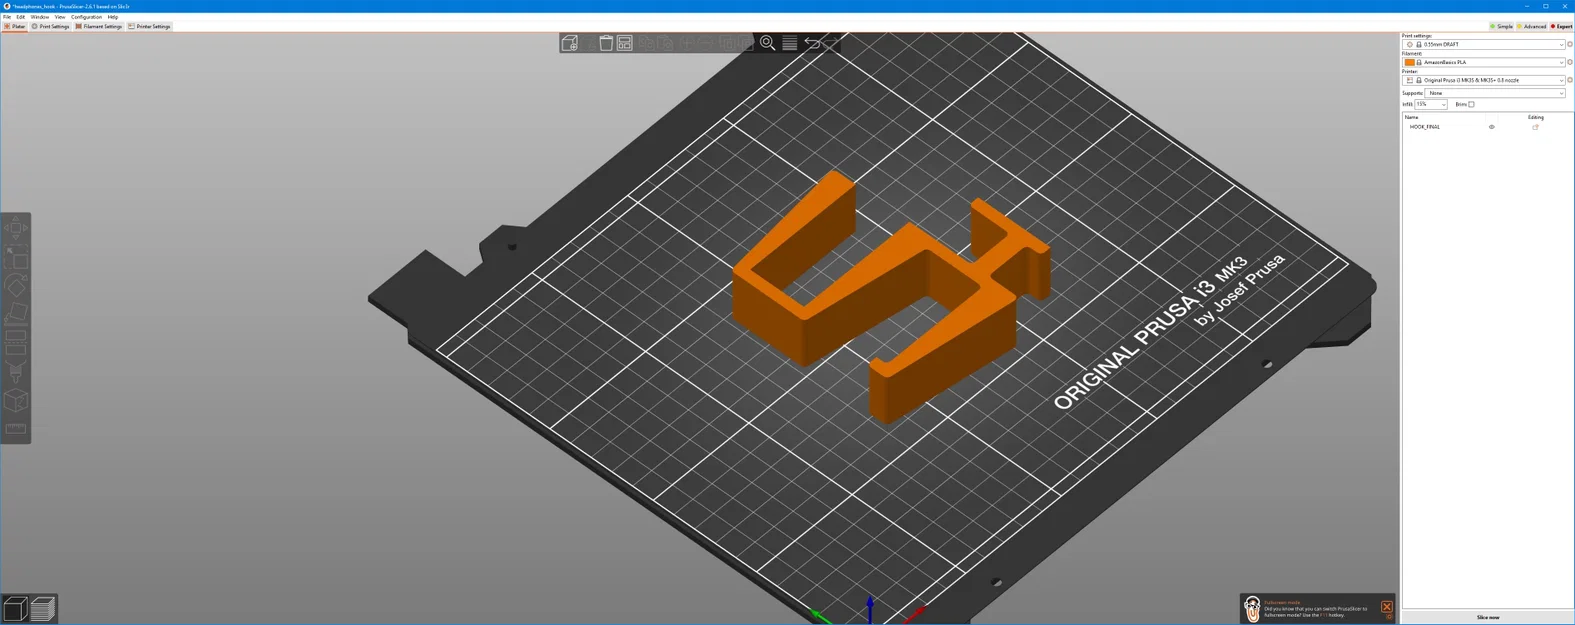Select the Cut tool

pos(16,343)
